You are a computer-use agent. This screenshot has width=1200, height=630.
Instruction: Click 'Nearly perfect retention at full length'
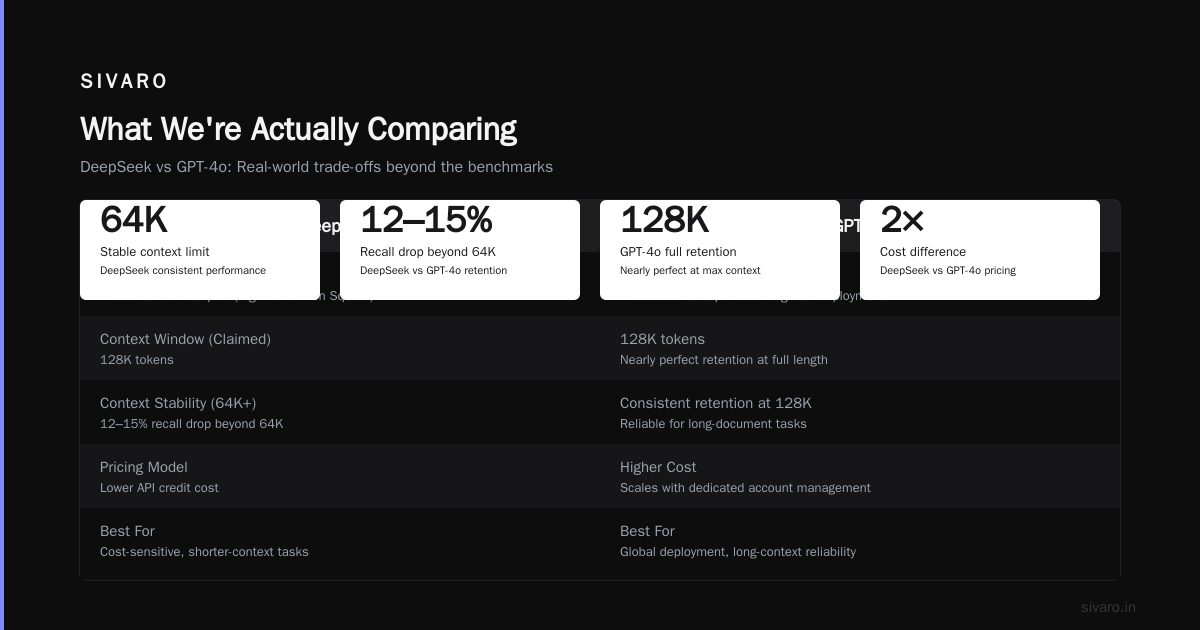724,360
